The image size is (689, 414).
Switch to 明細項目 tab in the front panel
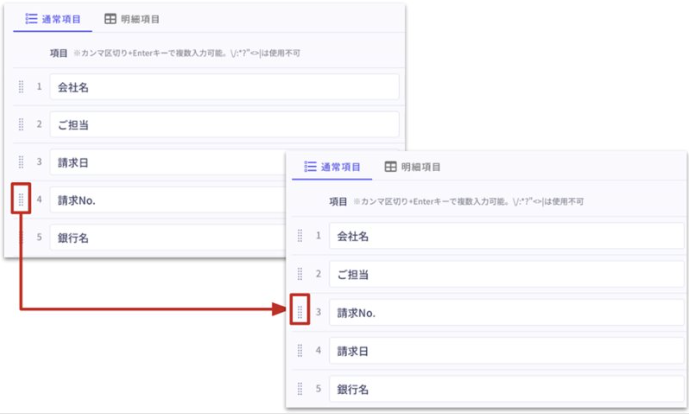pos(412,167)
